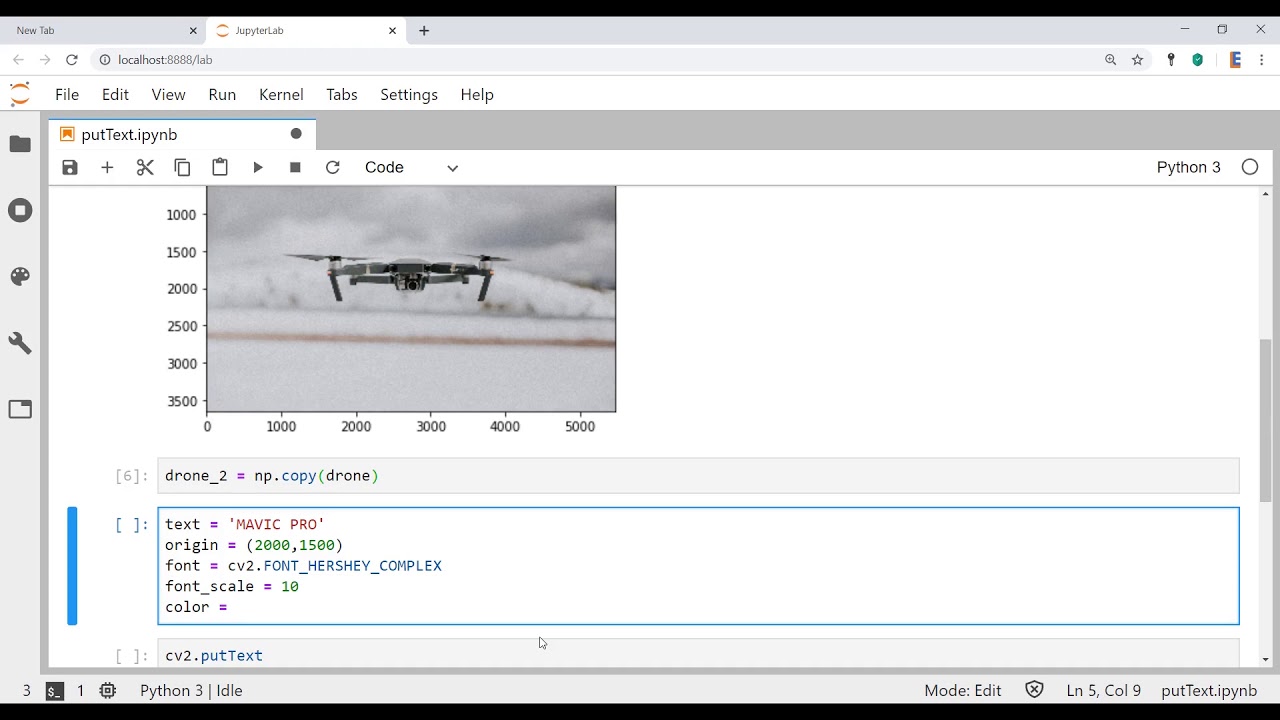Click the trusted shield status icon
Viewport: 1280px width, 720px height.
tap(1034, 690)
